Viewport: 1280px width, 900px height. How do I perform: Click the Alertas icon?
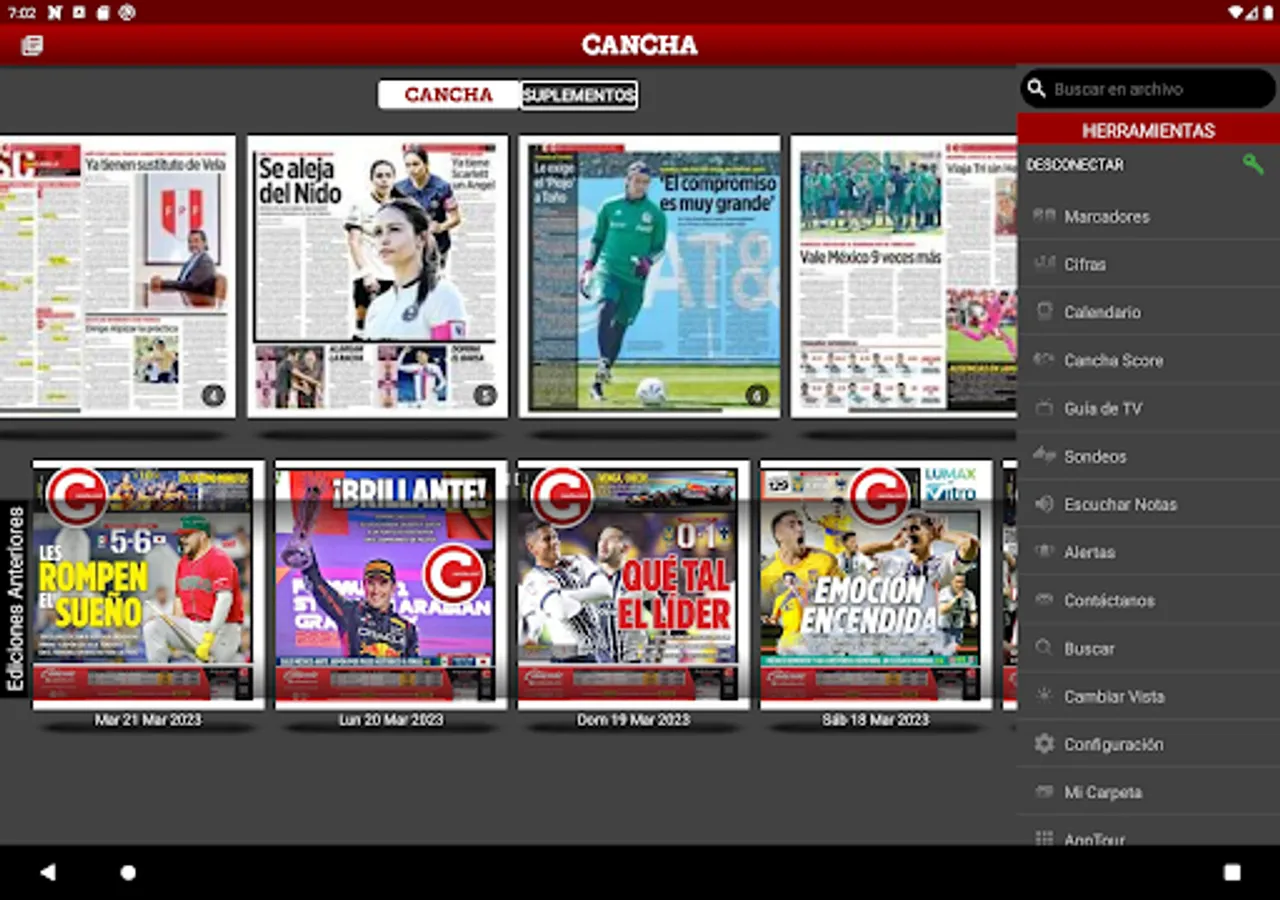[x=1044, y=551]
